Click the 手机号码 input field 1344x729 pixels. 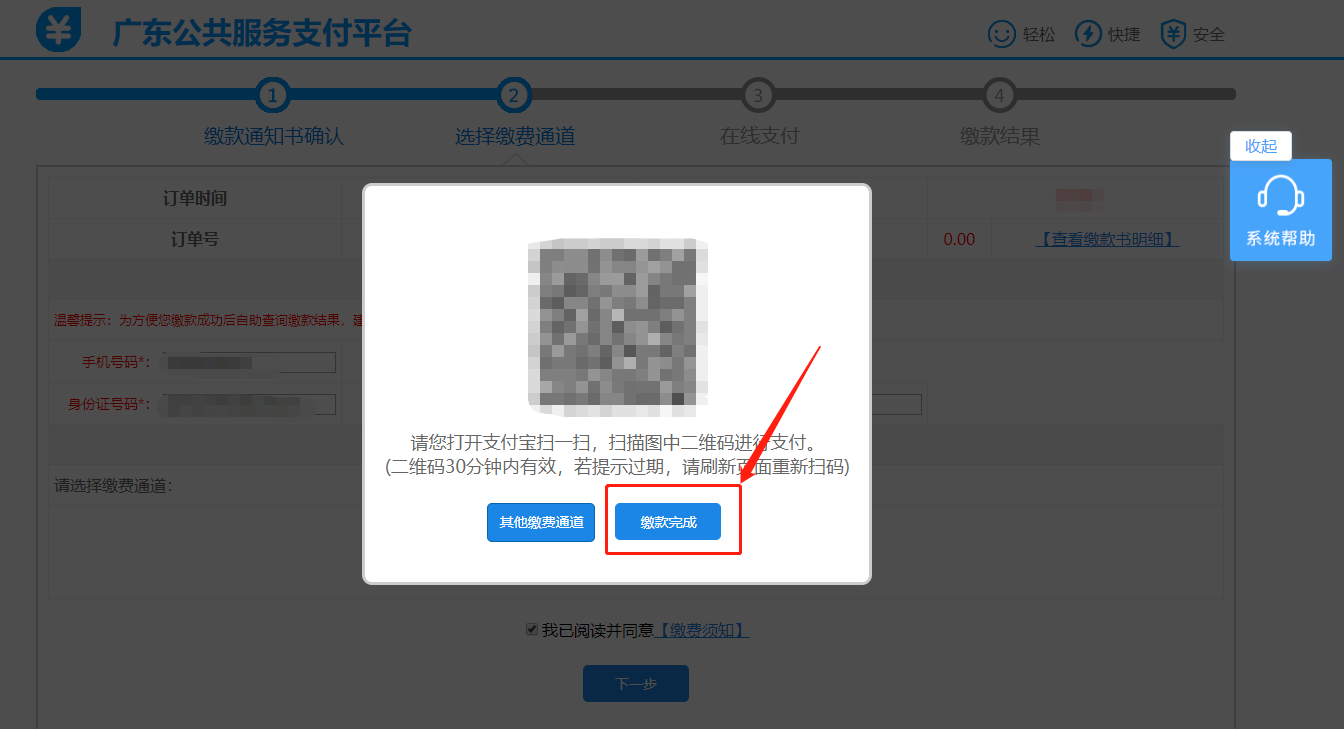249,362
